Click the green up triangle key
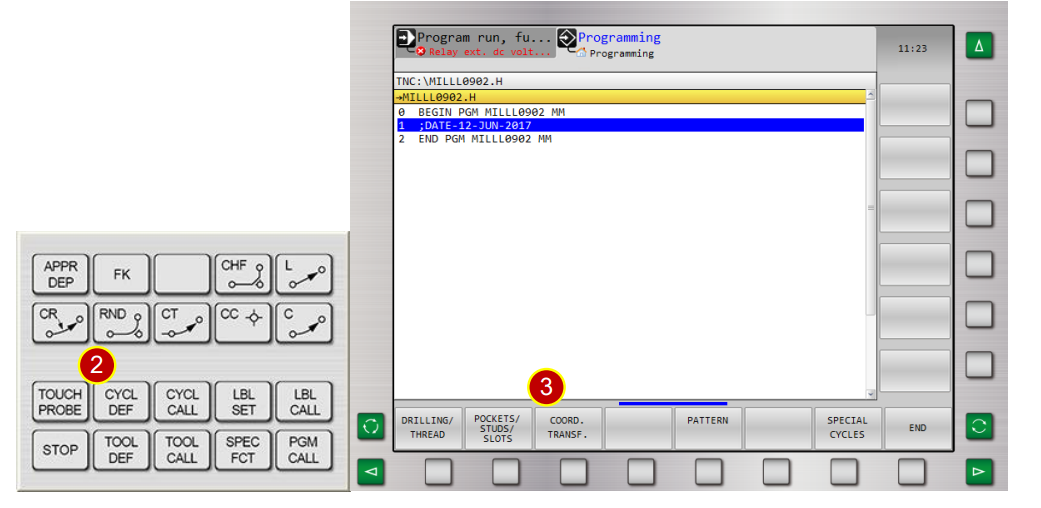1041x508 pixels. tap(979, 48)
